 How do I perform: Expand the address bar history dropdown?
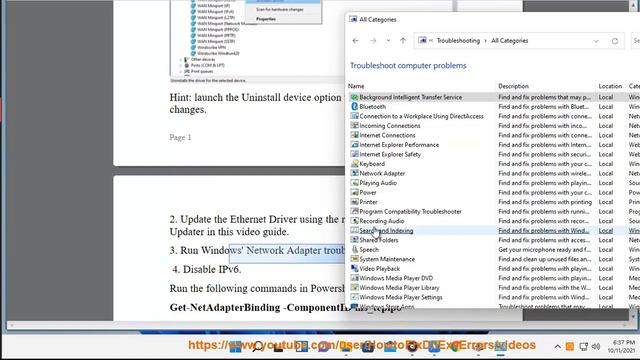pyautogui.click(x=596, y=41)
